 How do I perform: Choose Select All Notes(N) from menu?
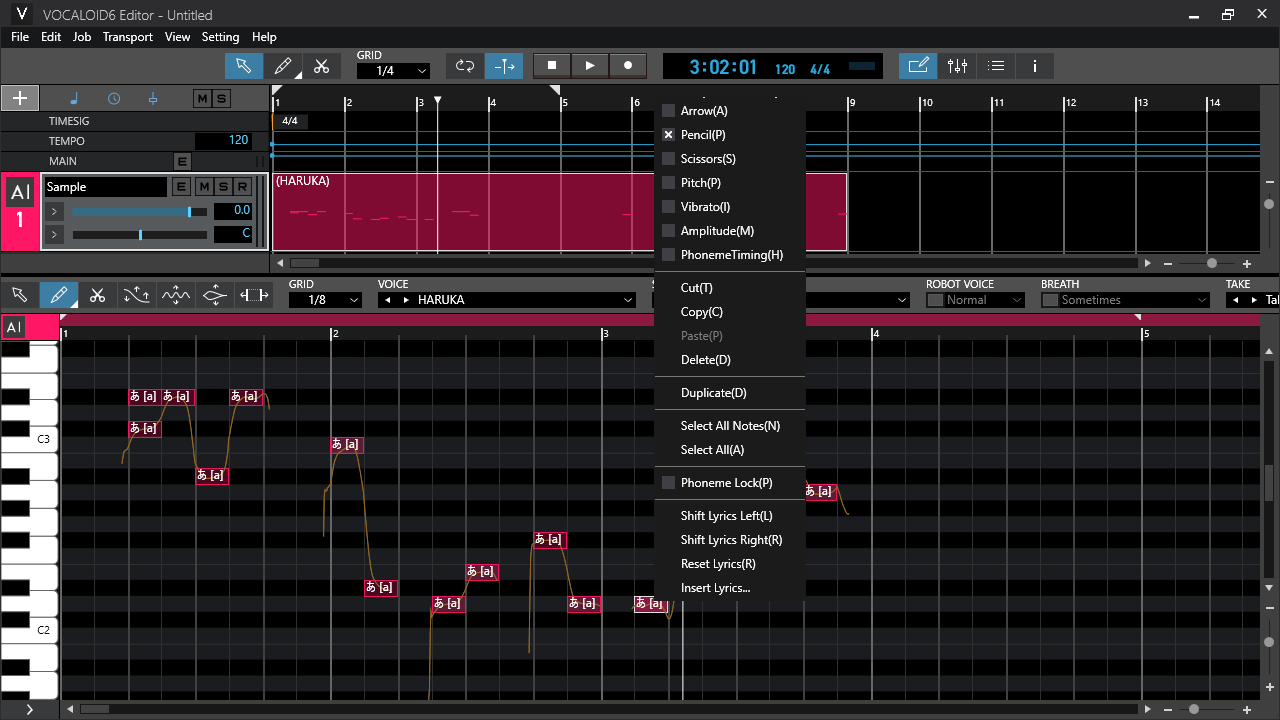click(730, 426)
